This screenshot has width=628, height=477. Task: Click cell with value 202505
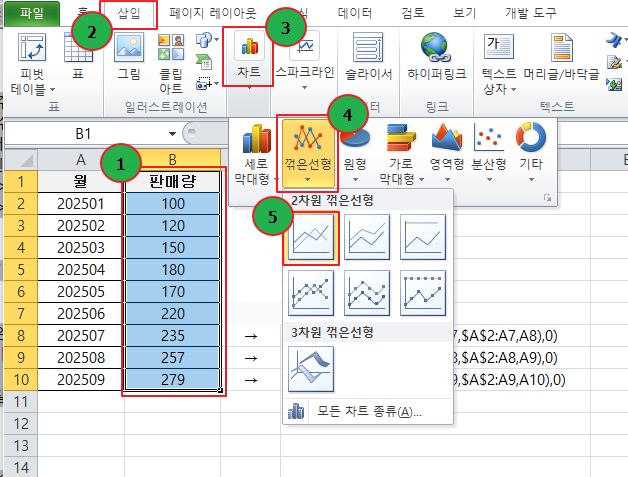point(81,292)
